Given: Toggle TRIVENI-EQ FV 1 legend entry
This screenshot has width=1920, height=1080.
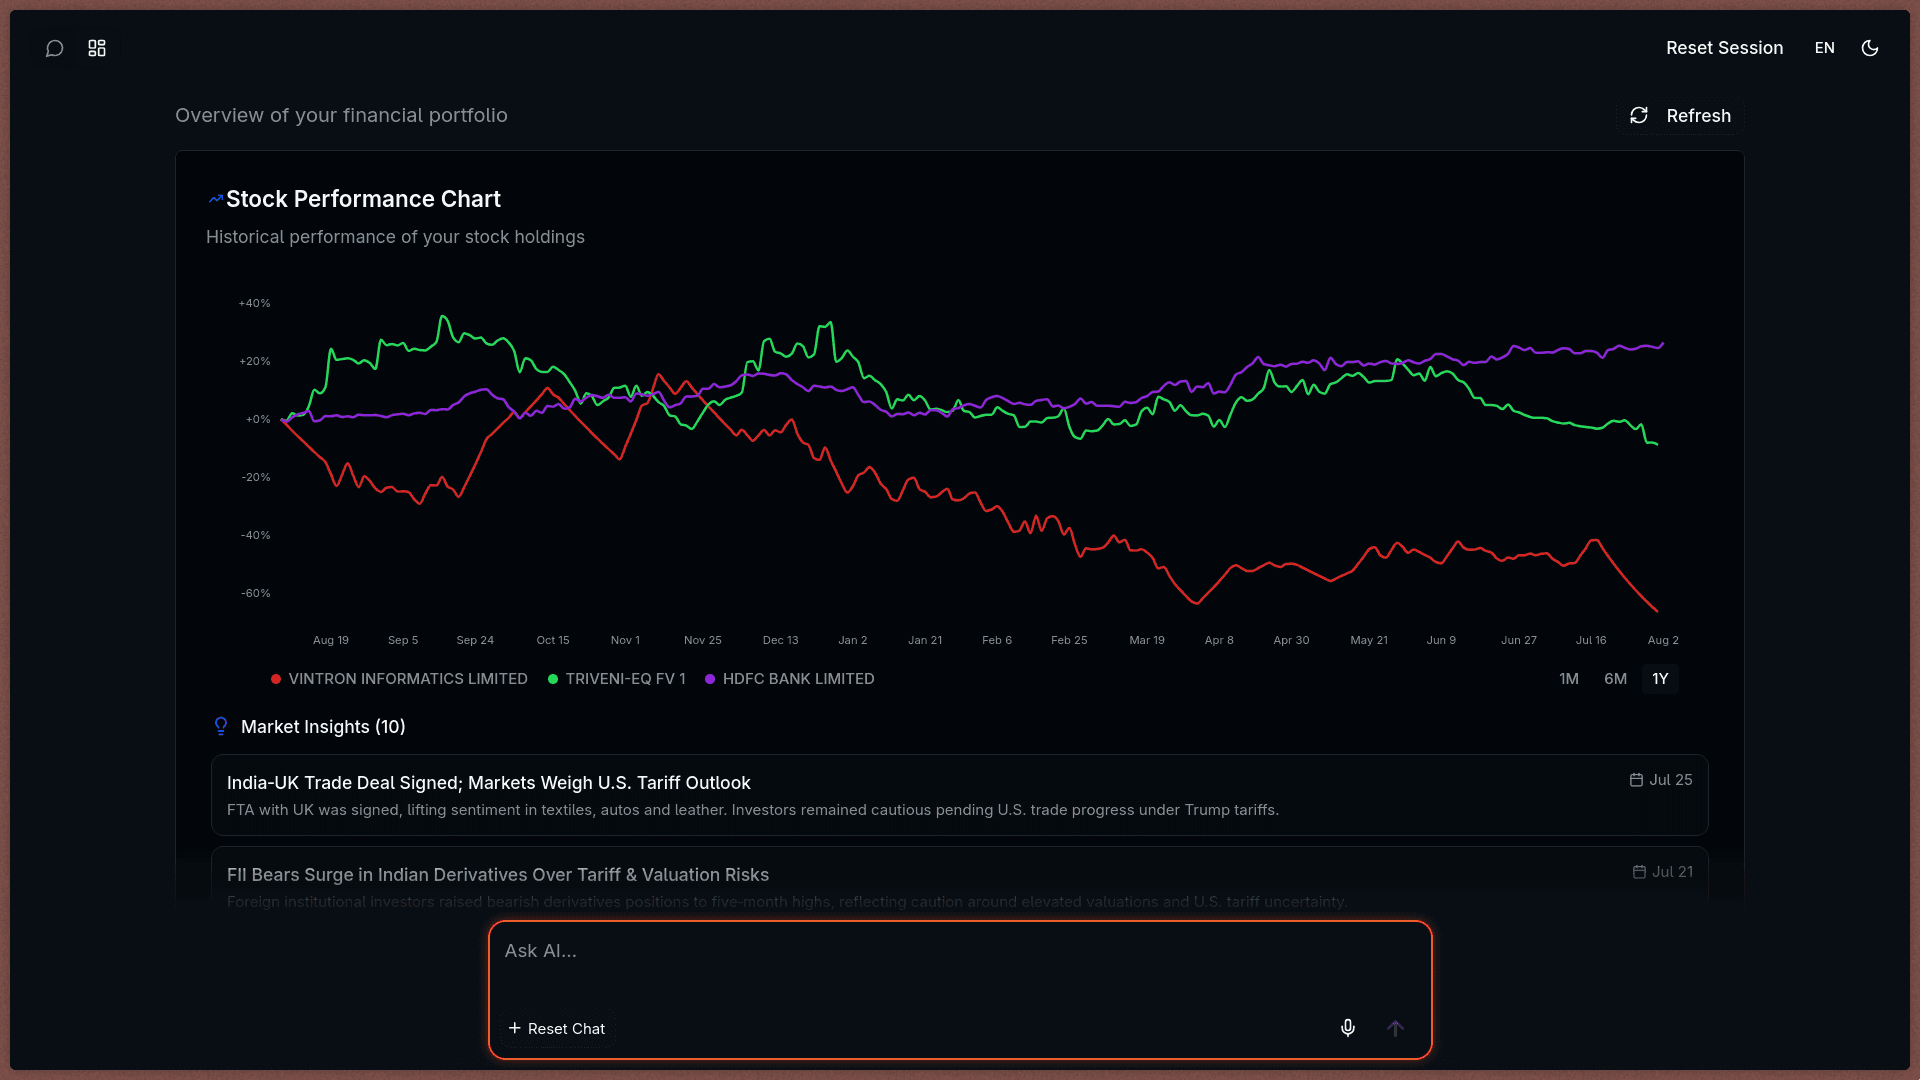Looking at the screenshot, I should tap(617, 679).
